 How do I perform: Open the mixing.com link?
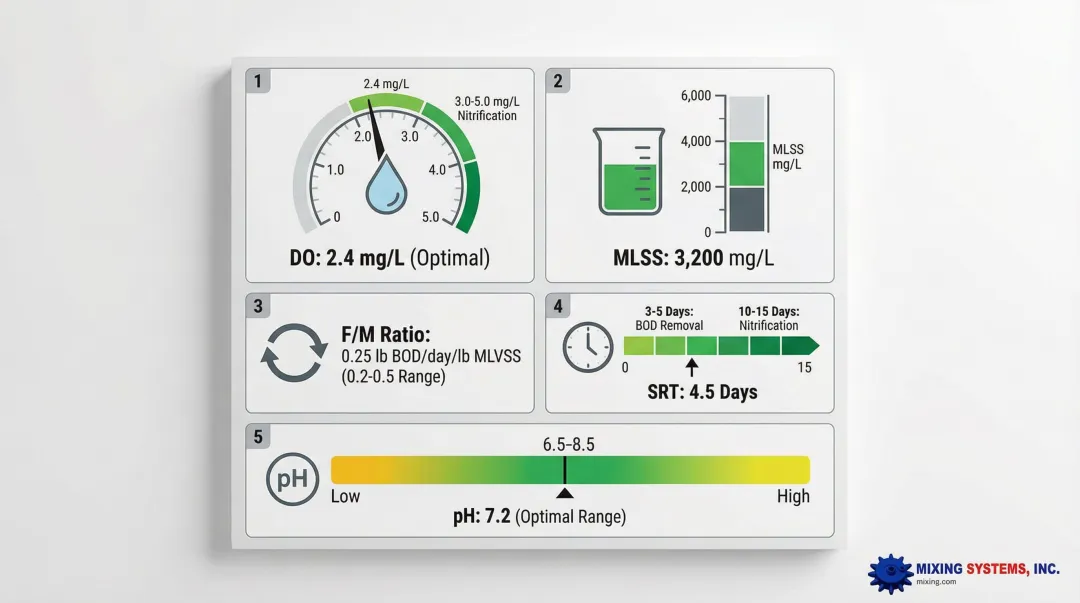coord(936,582)
